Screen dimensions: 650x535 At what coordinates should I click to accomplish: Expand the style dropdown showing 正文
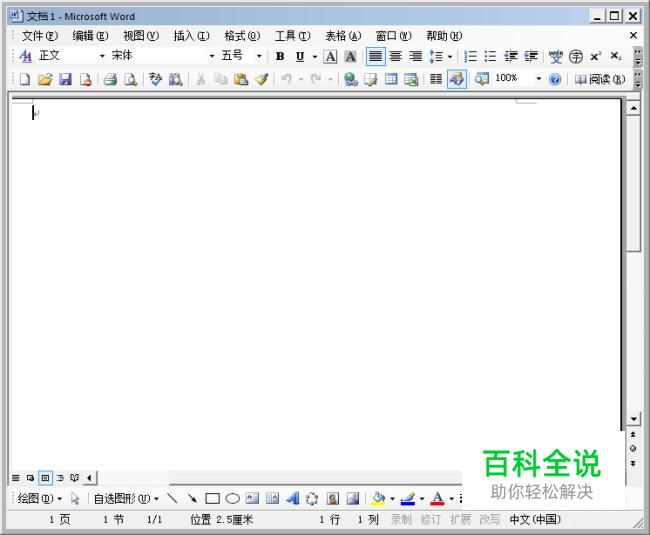coord(102,56)
